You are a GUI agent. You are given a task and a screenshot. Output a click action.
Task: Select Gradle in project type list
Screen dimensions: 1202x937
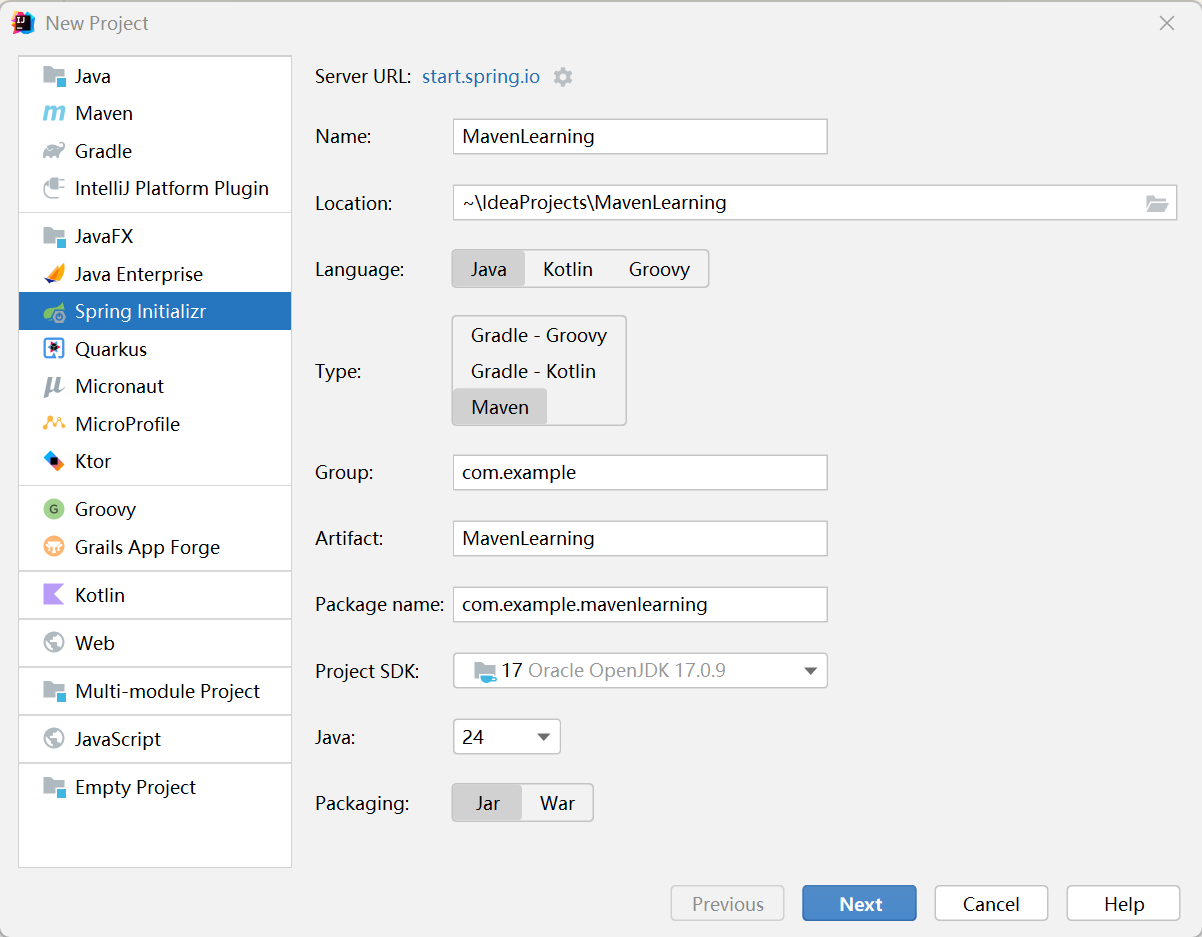pos(155,151)
